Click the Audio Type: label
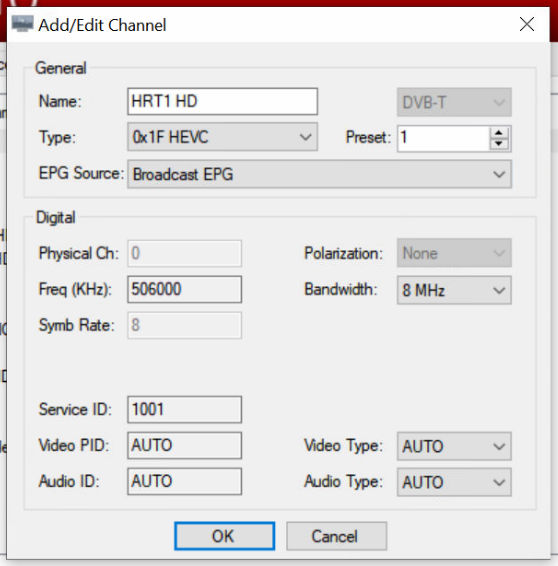Screen dimensions: 558x566 pos(343,481)
